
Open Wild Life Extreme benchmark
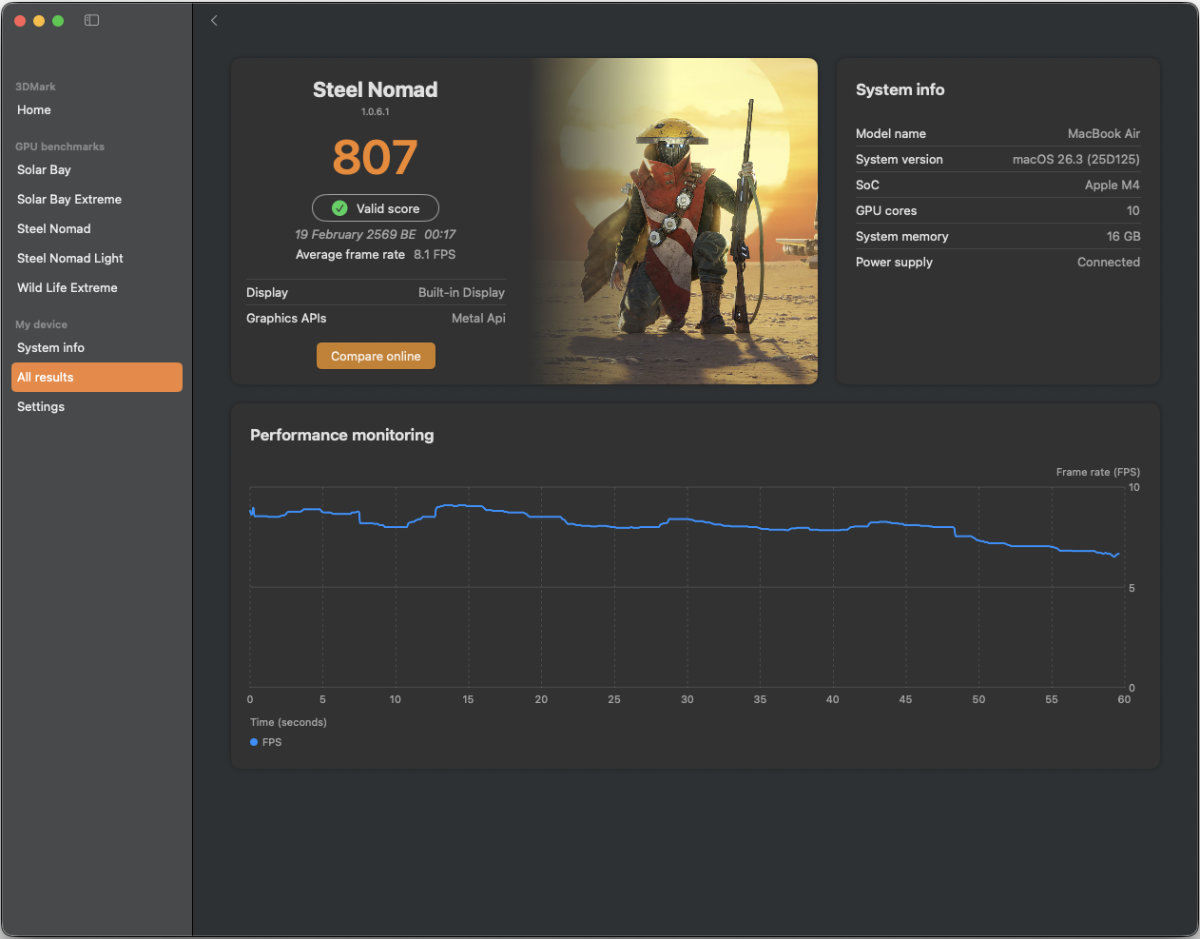(x=67, y=288)
